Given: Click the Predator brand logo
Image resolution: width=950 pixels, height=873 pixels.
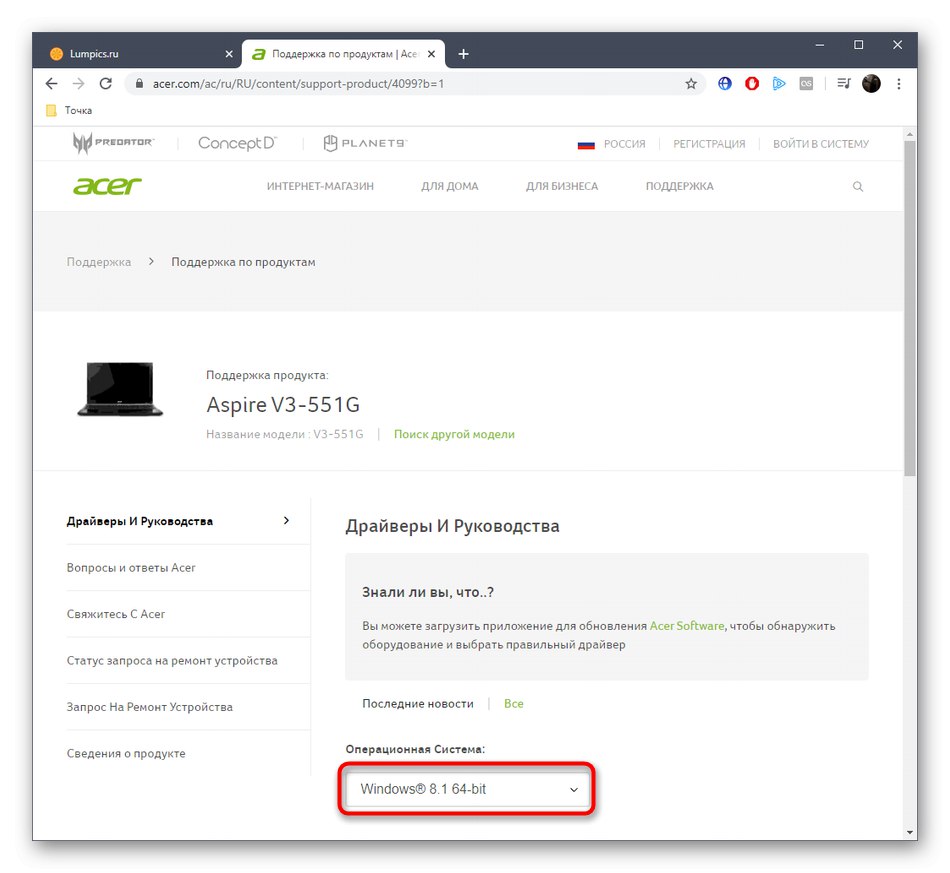Looking at the screenshot, I should click(113, 143).
